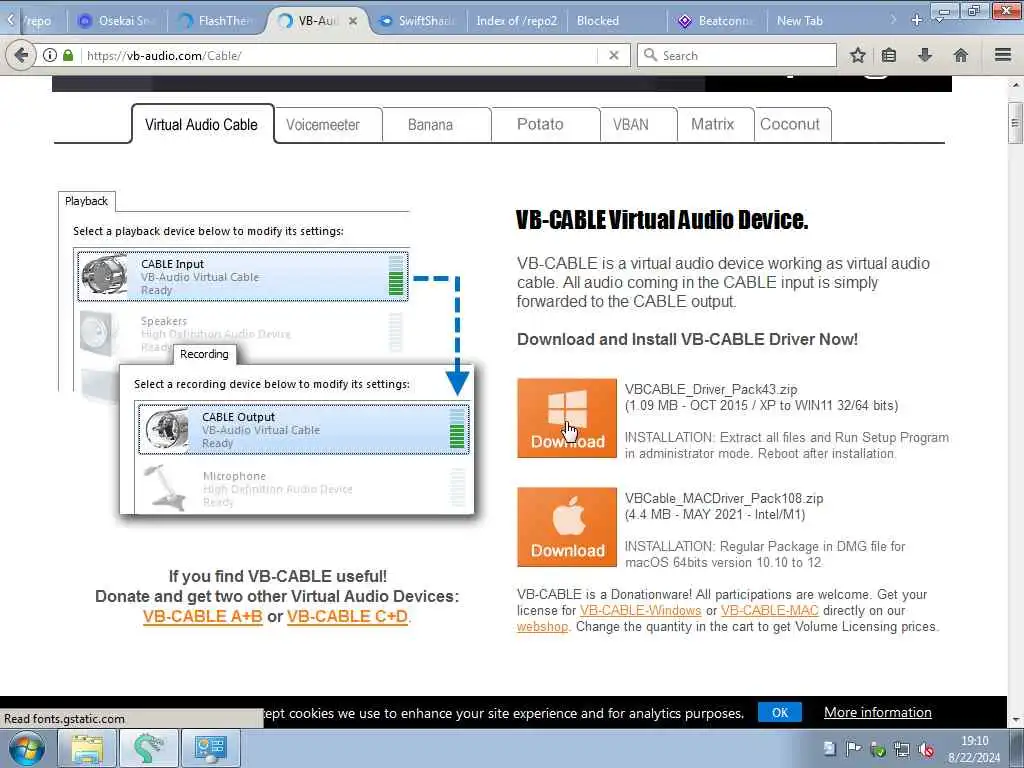The image size is (1024, 768).
Task: Stop loading with the X in address bar
Action: click(x=614, y=56)
